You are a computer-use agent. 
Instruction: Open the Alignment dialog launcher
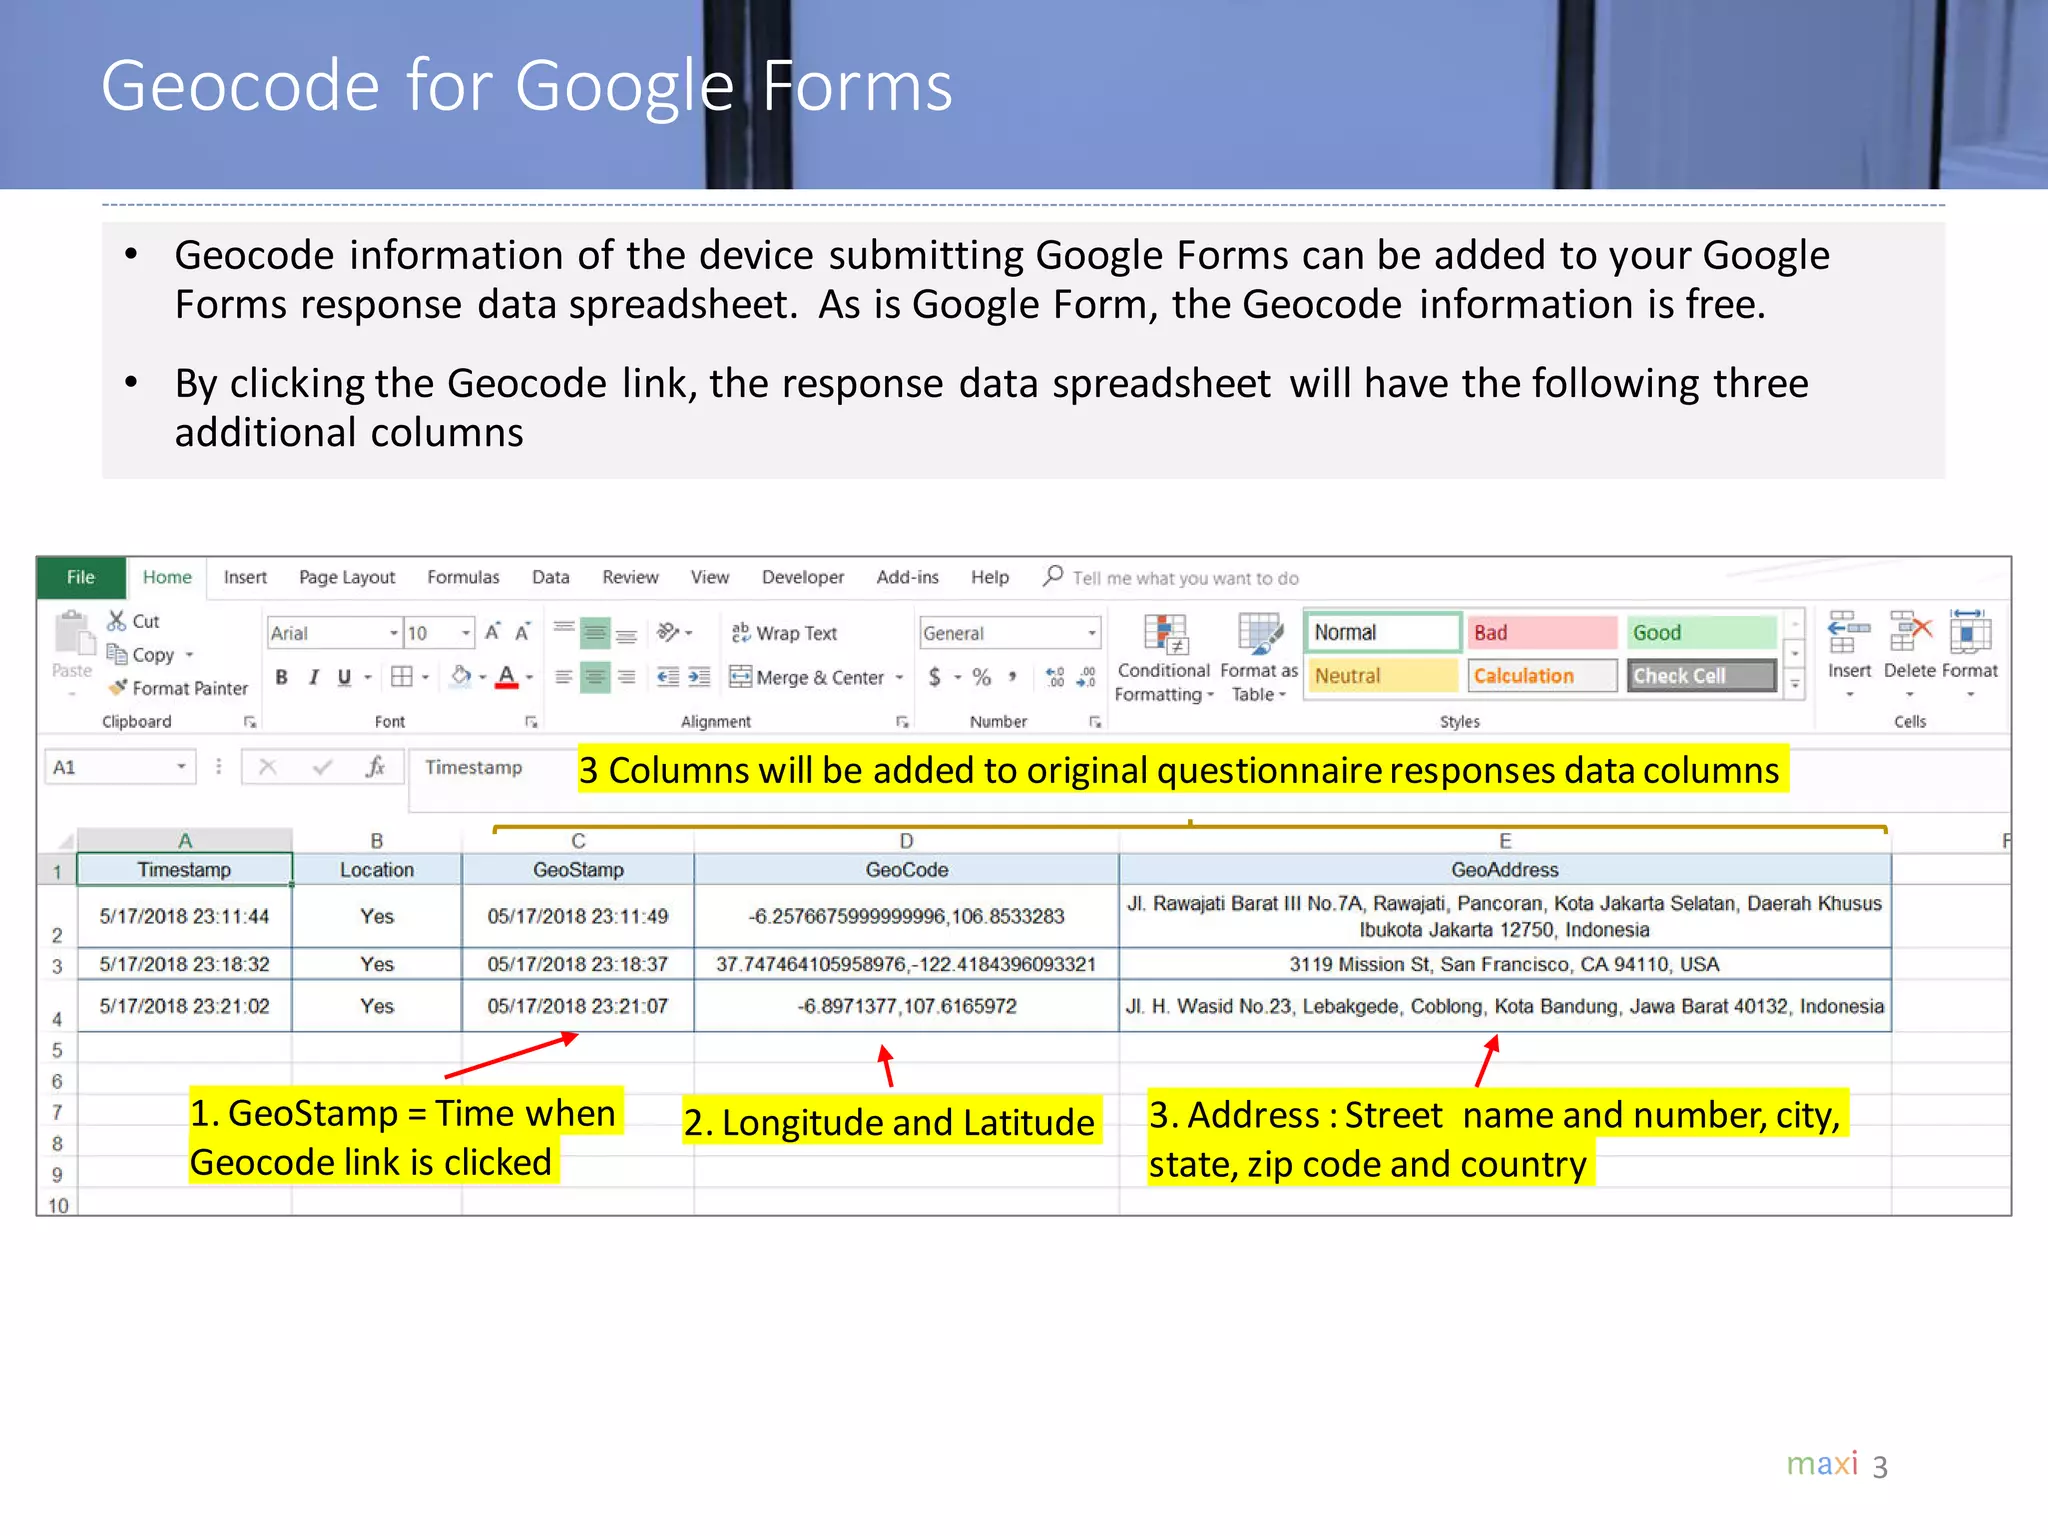902,721
